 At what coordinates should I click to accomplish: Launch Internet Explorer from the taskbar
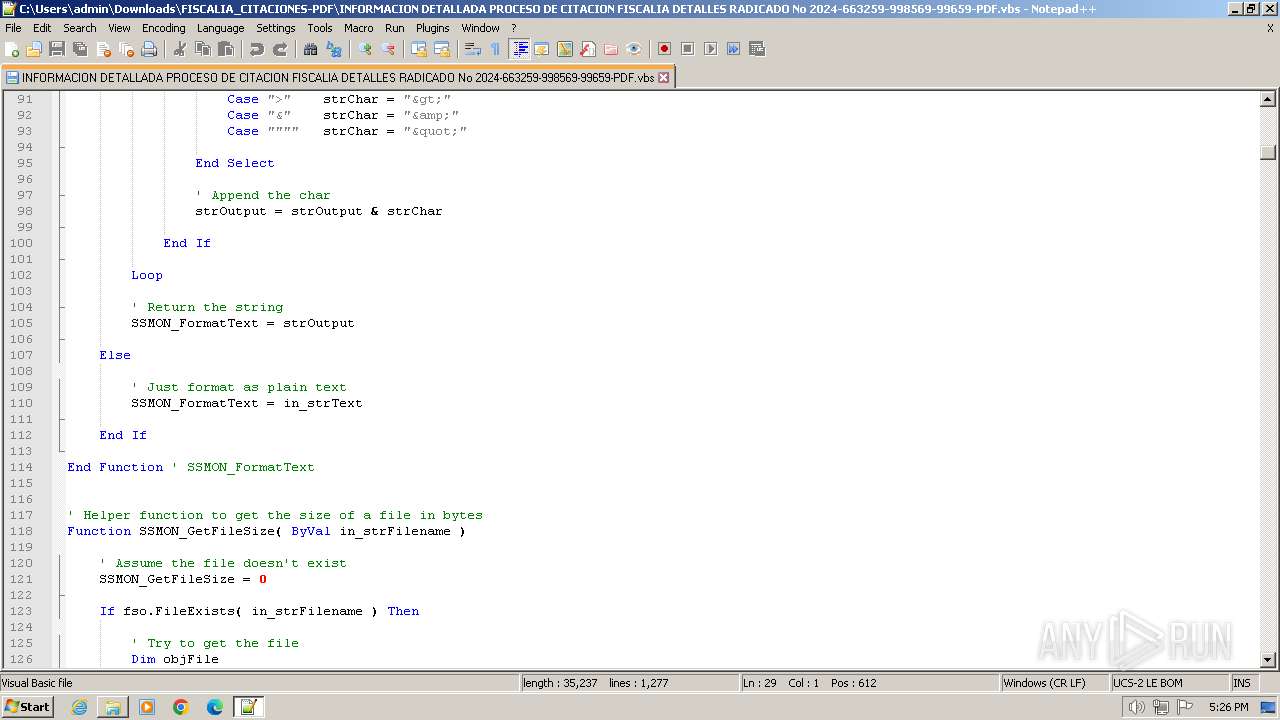pos(79,707)
